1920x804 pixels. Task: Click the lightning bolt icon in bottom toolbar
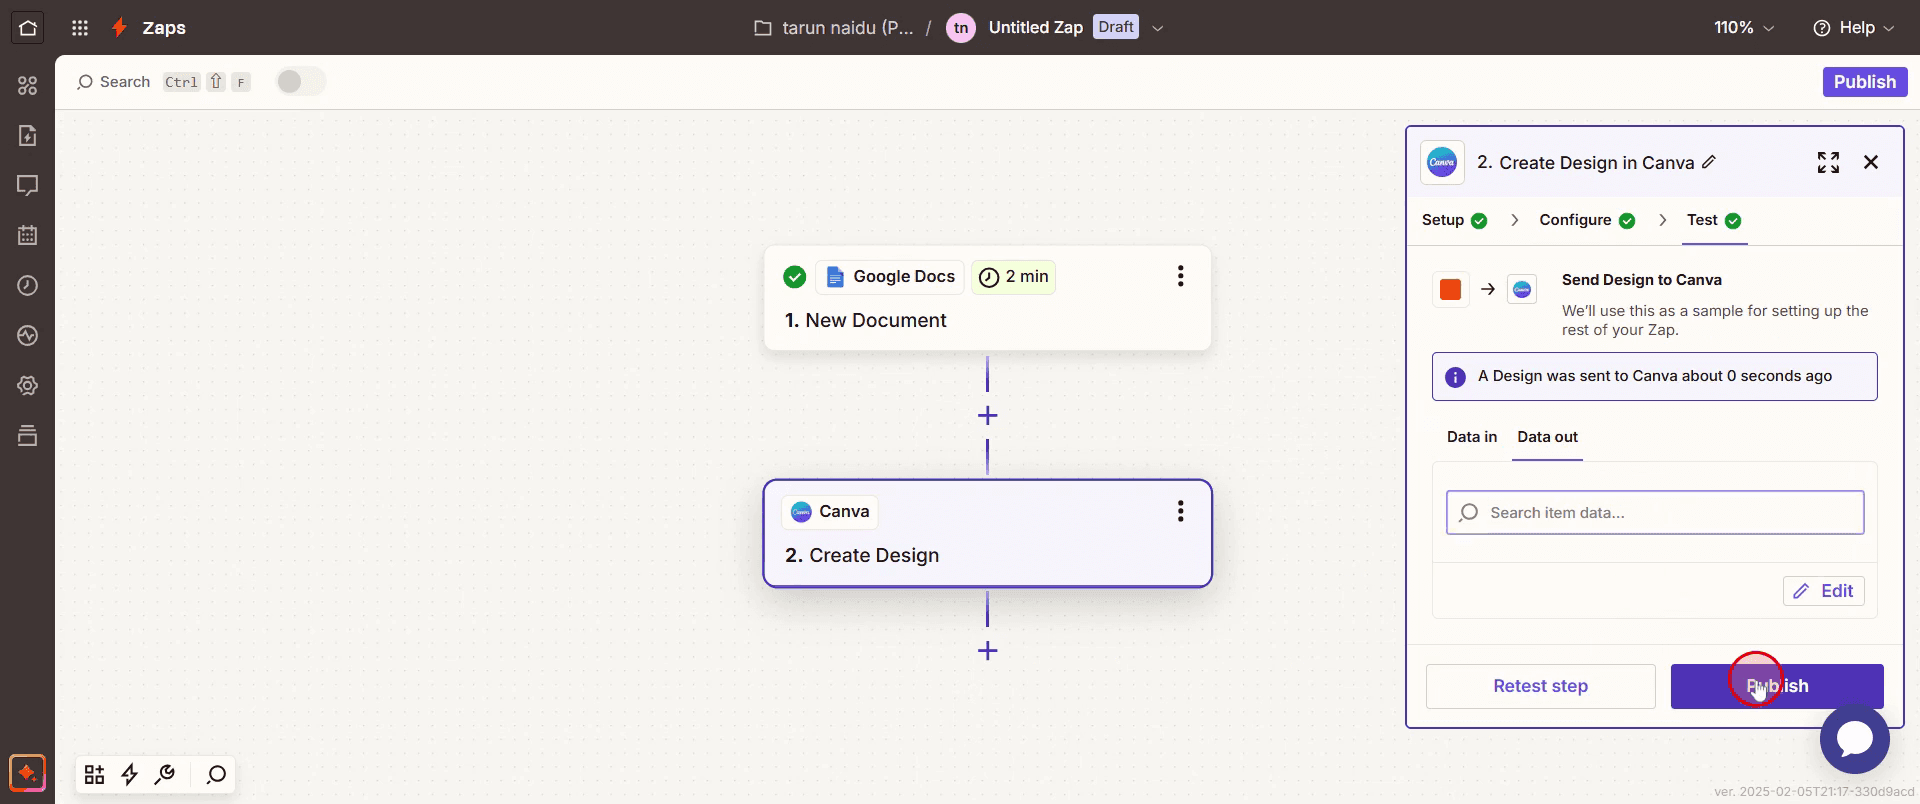(130, 775)
